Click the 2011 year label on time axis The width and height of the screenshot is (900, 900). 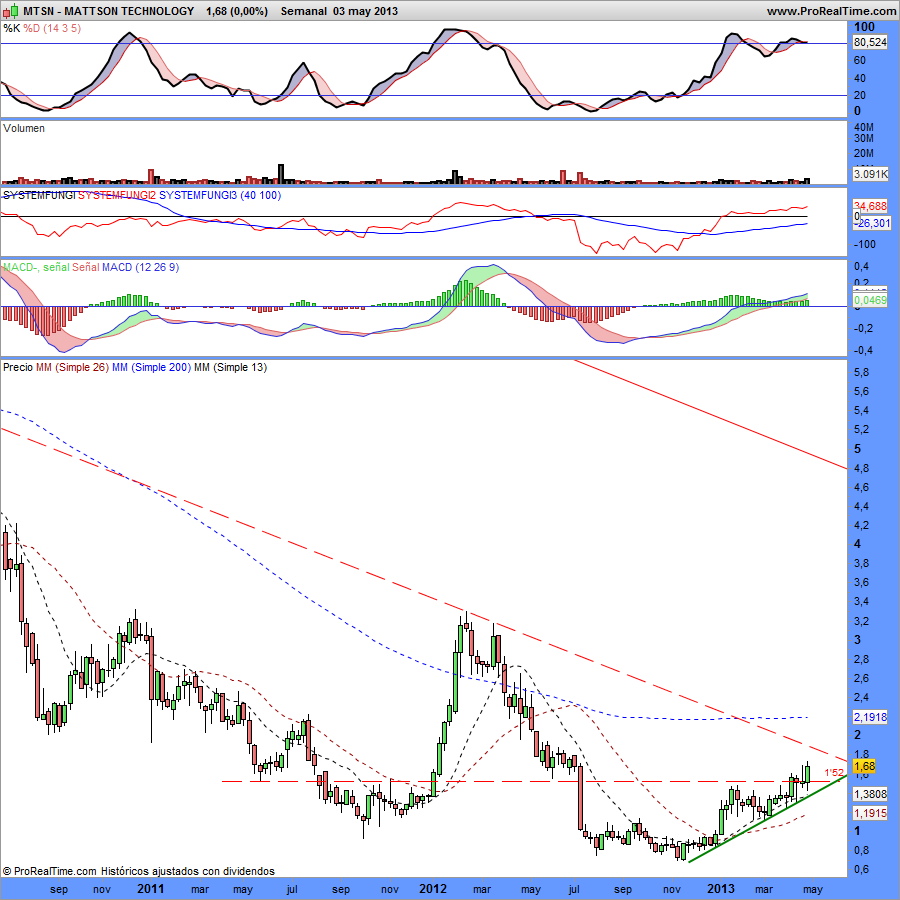pos(150,889)
